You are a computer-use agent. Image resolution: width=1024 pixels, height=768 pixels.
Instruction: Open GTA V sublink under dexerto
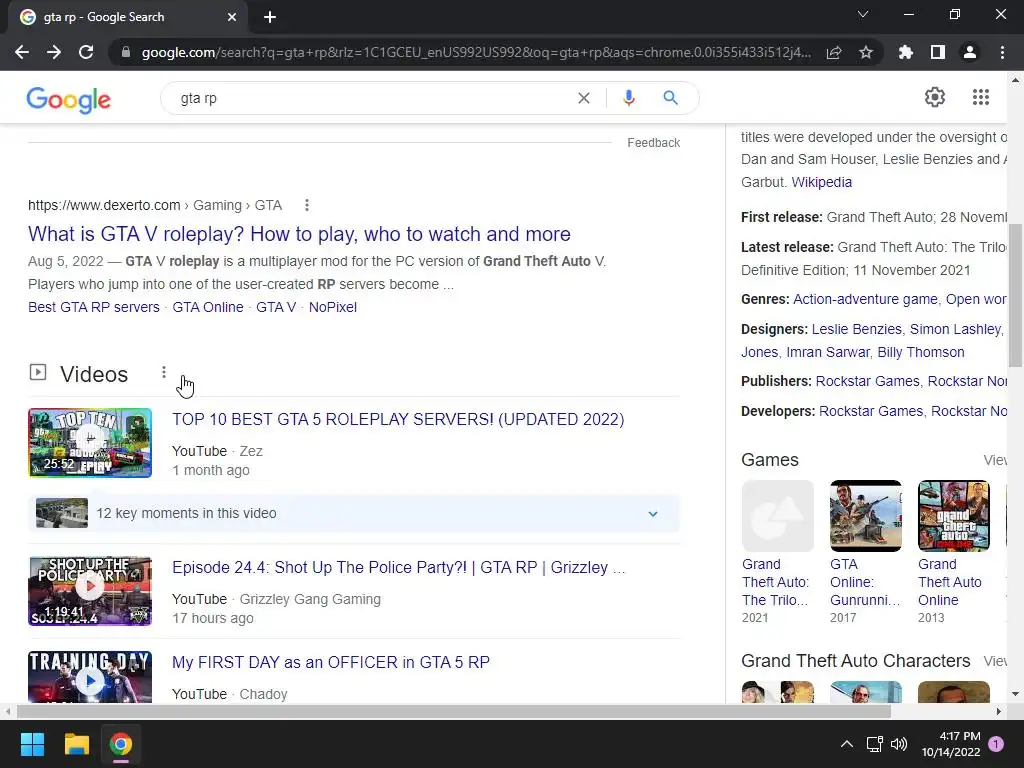pyautogui.click(x=276, y=307)
